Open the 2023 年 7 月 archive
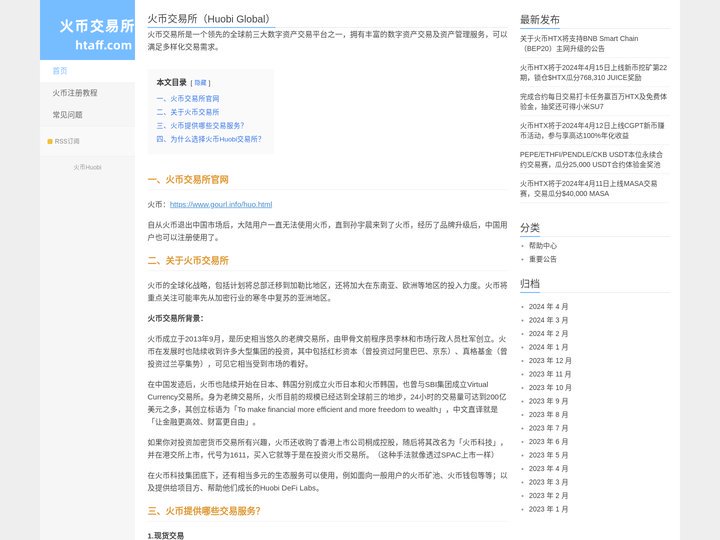The height and width of the screenshot is (540, 720). click(x=548, y=428)
